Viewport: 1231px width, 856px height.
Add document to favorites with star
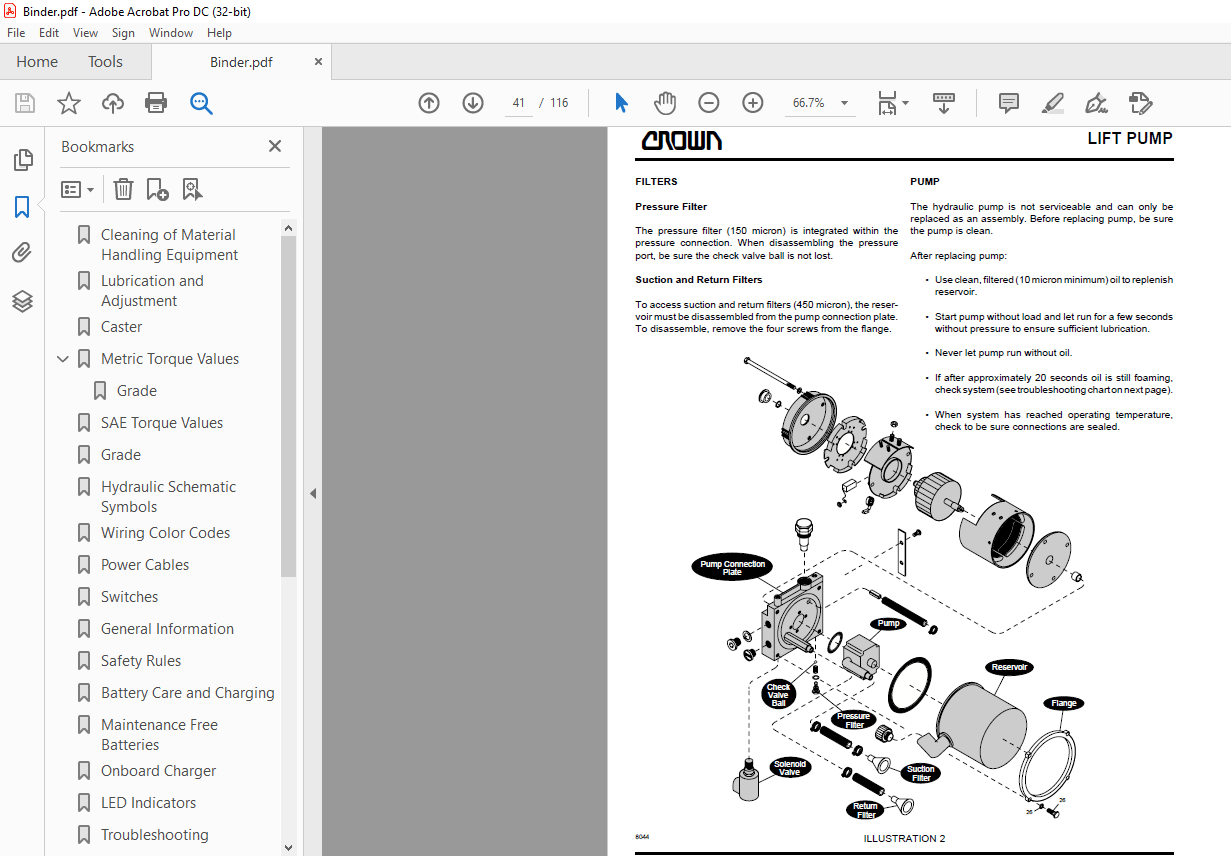[x=68, y=103]
